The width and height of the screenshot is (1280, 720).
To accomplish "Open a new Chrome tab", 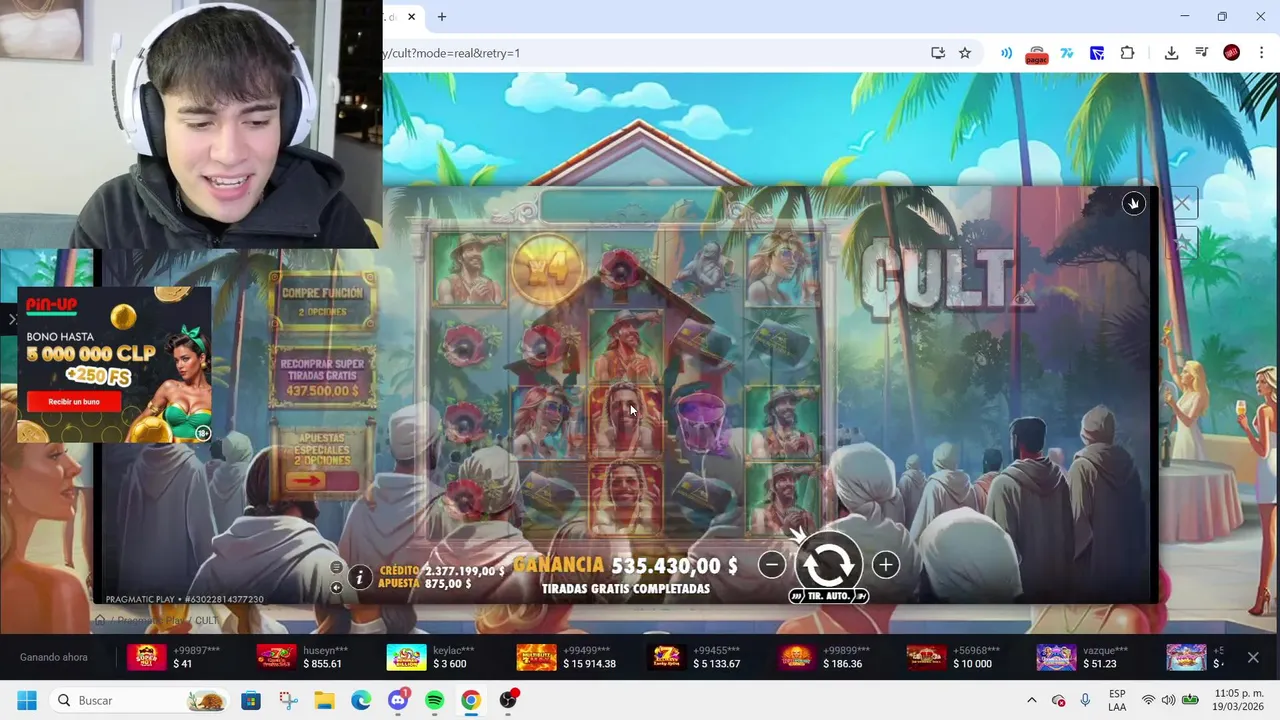I will tap(442, 16).
